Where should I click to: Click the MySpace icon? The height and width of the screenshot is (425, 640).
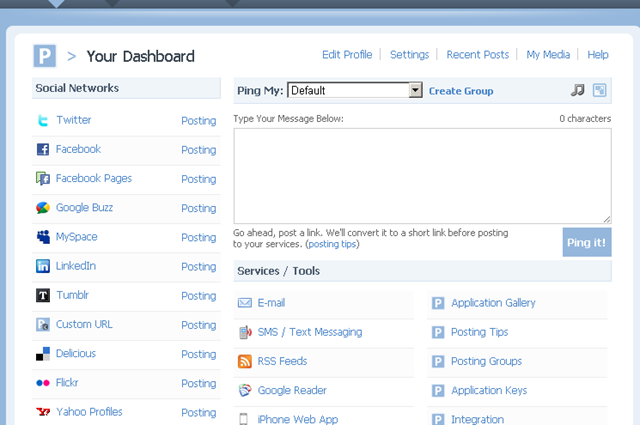pyautogui.click(x=43, y=237)
